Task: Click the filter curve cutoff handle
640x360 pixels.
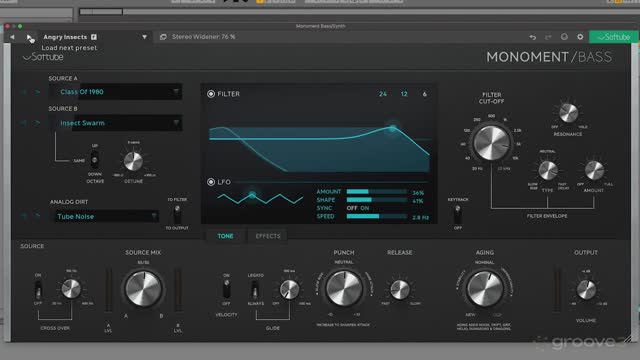Action: click(393, 128)
